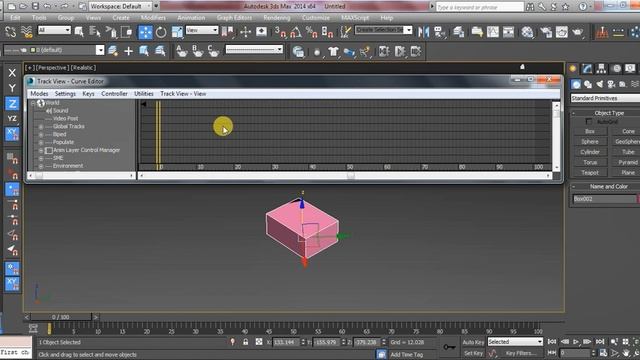Screen dimensions: 640x360
Task: Restrict to YZ plane constraint
Action: click(12, 118)
